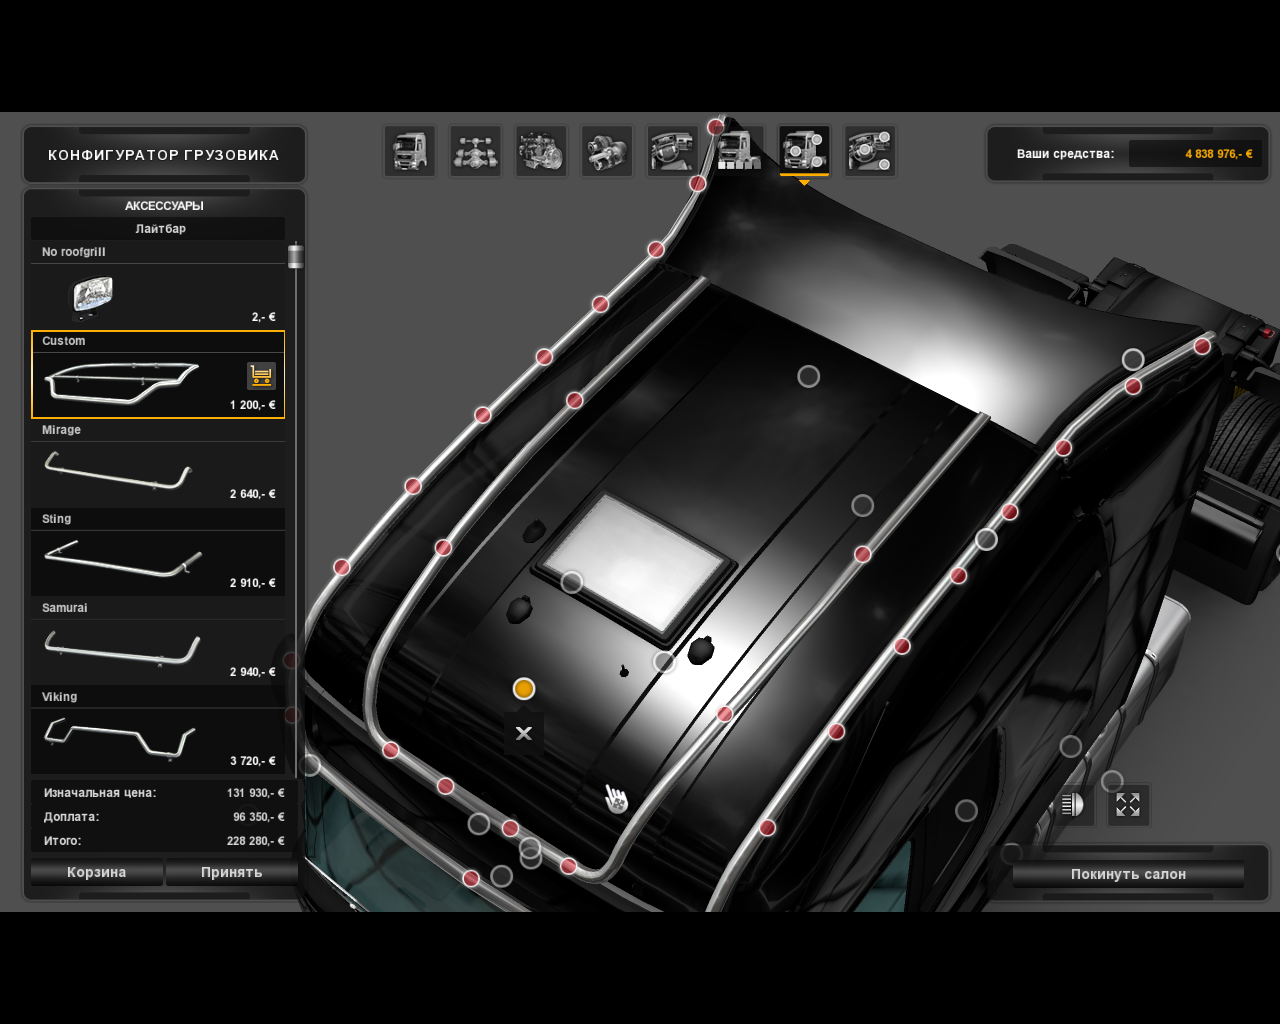Click the Покинуть салон button
1280x1024 pixels.
[1128, 874]
